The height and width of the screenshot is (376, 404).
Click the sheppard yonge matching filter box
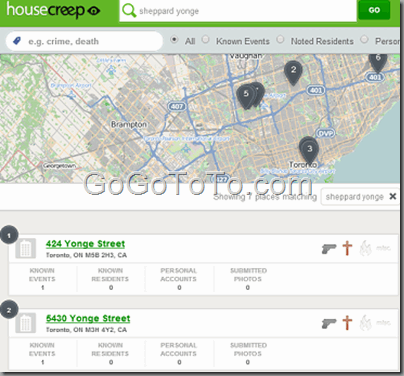pyautogui.click(x=360, y=197)
